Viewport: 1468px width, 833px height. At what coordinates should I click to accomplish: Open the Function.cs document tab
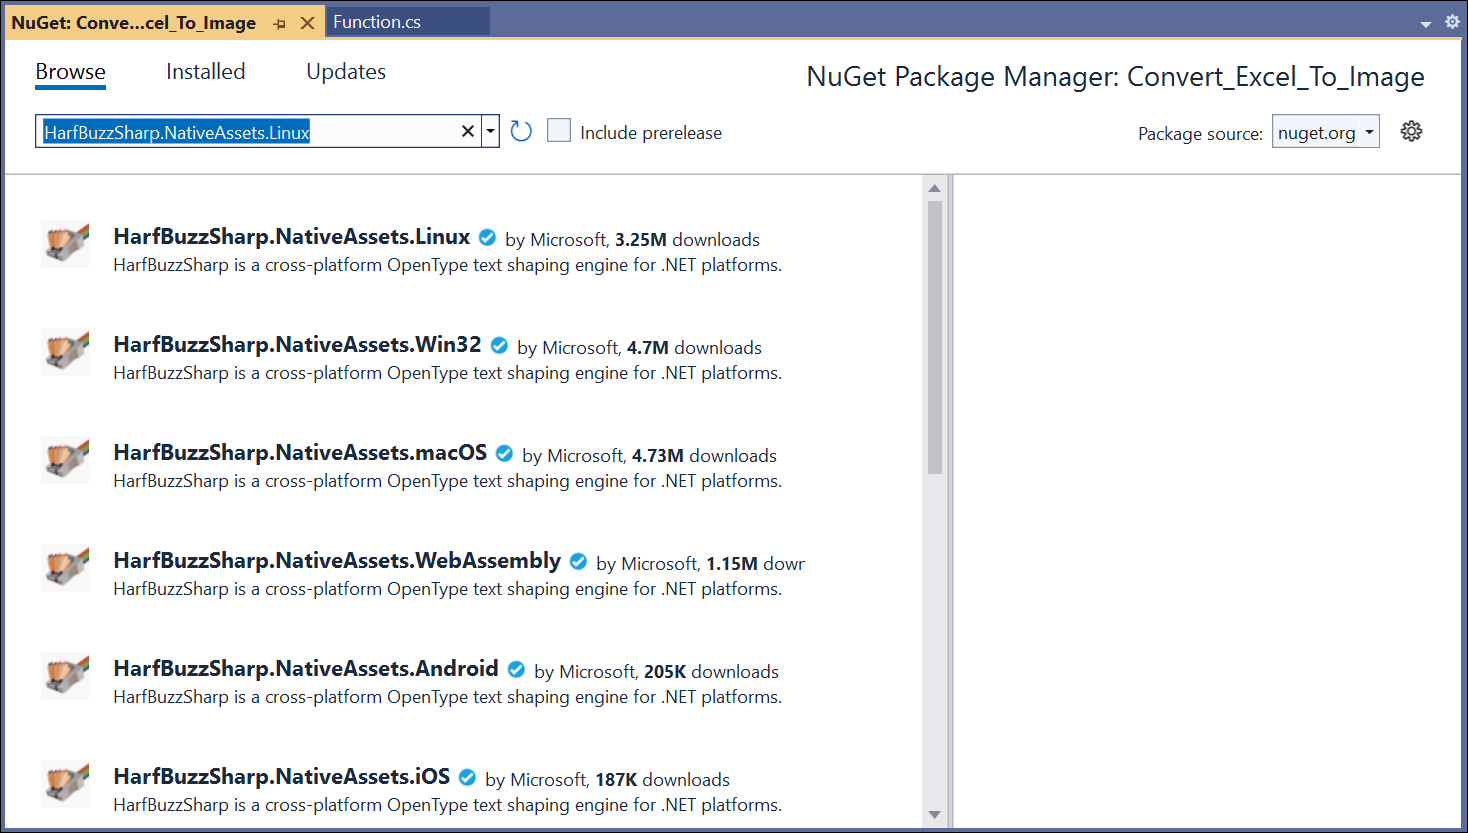tap(377, 22)
